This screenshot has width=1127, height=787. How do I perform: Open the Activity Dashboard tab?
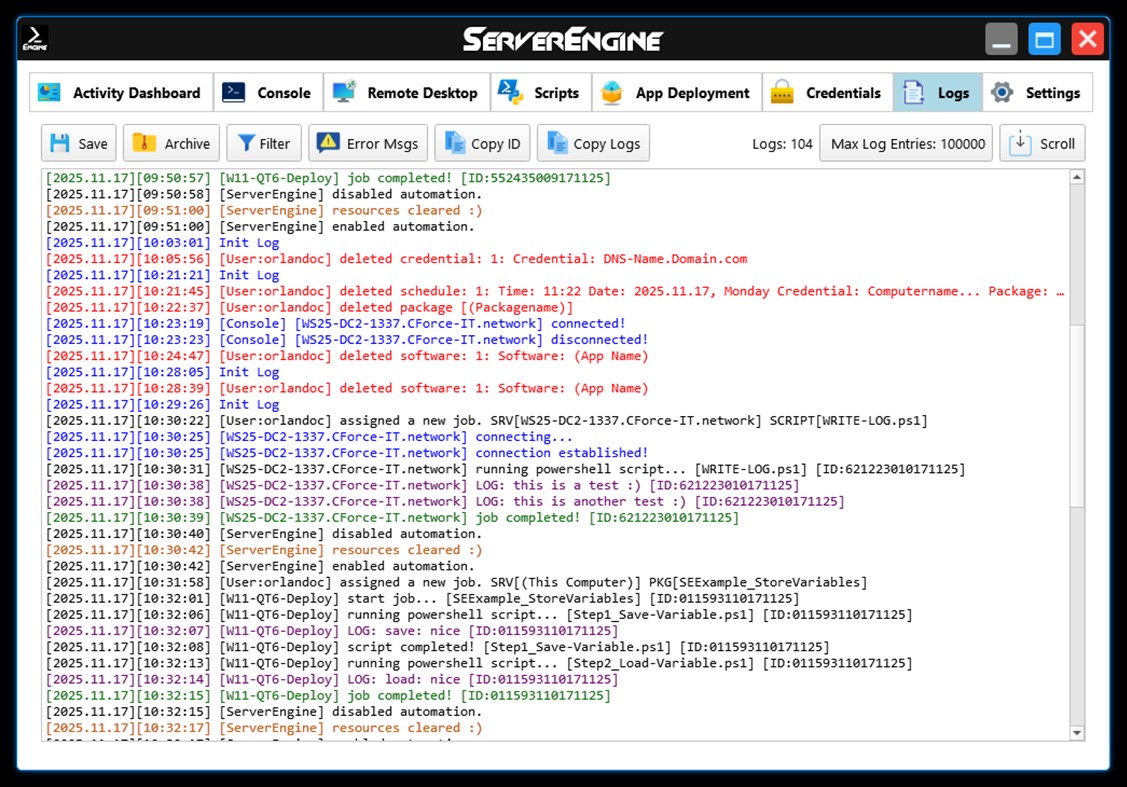coord(120,92)
